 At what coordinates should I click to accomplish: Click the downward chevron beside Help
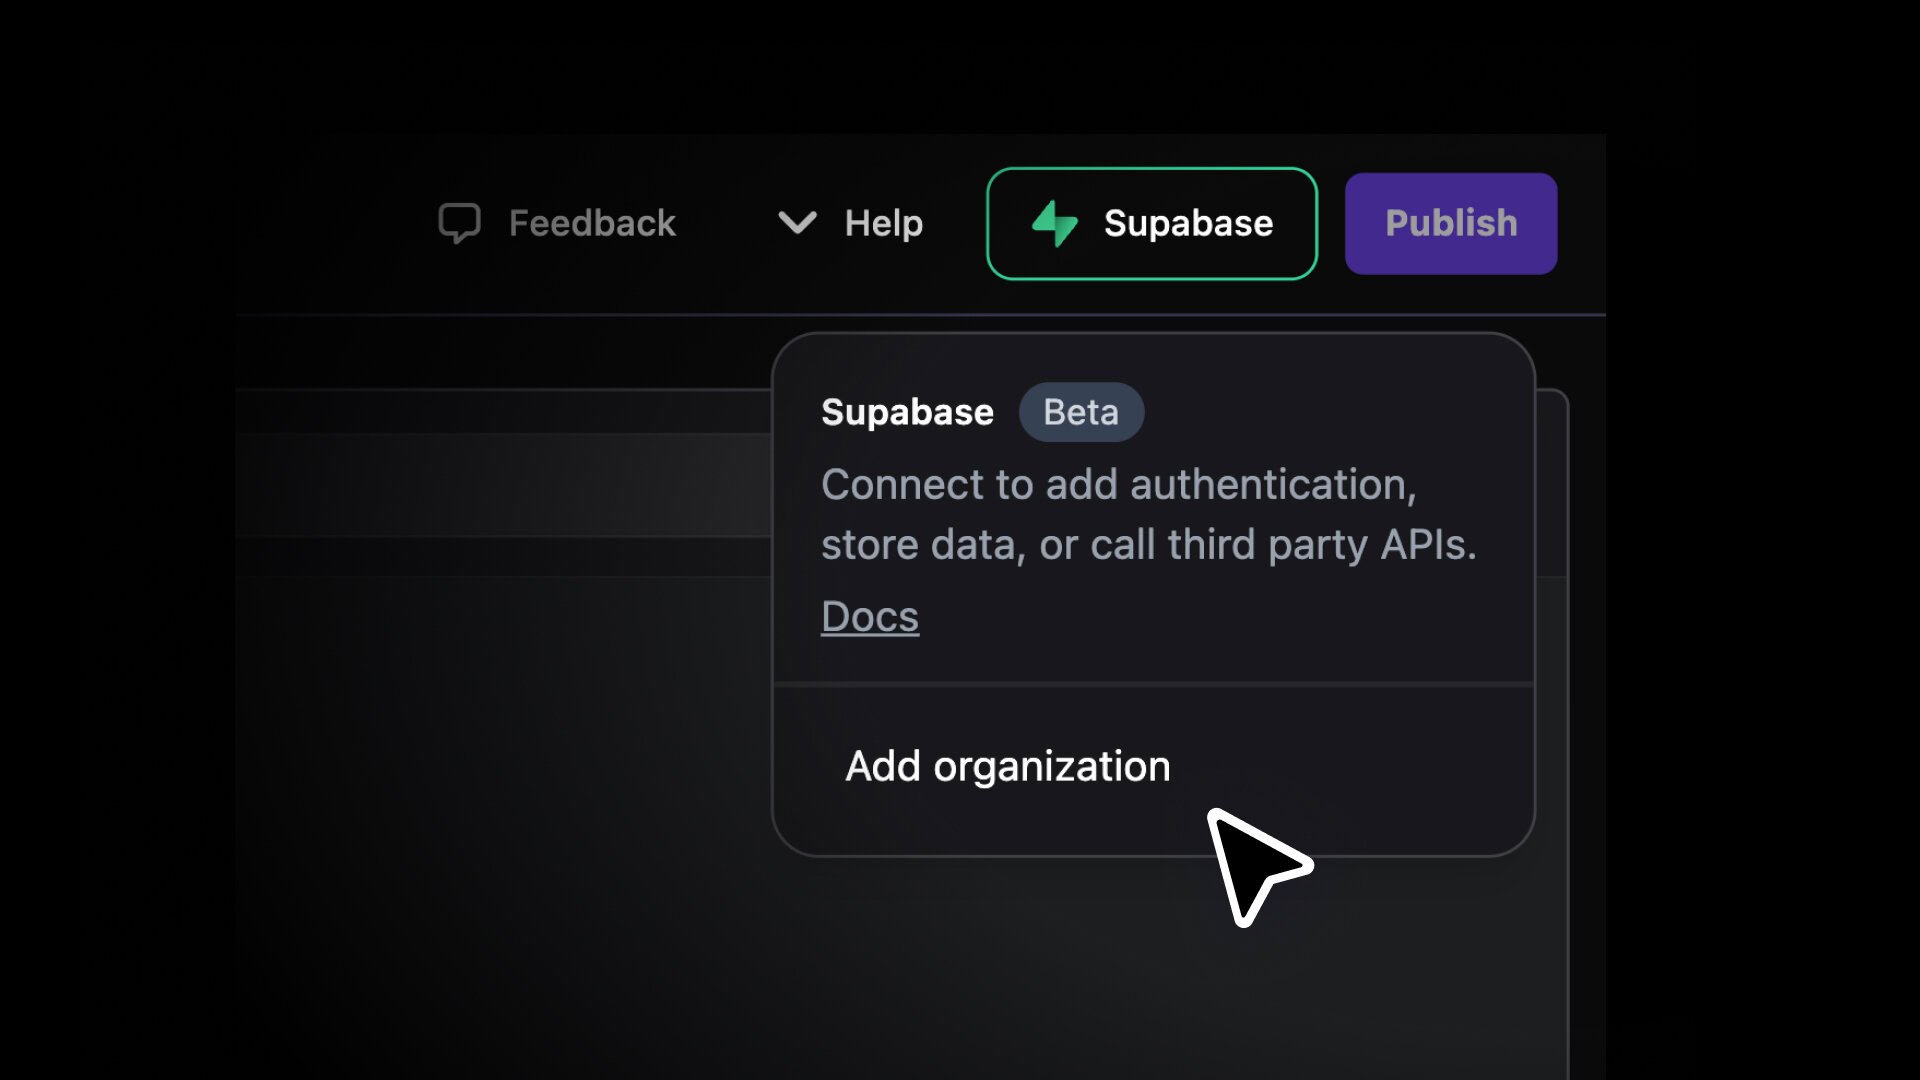(797, 223)
